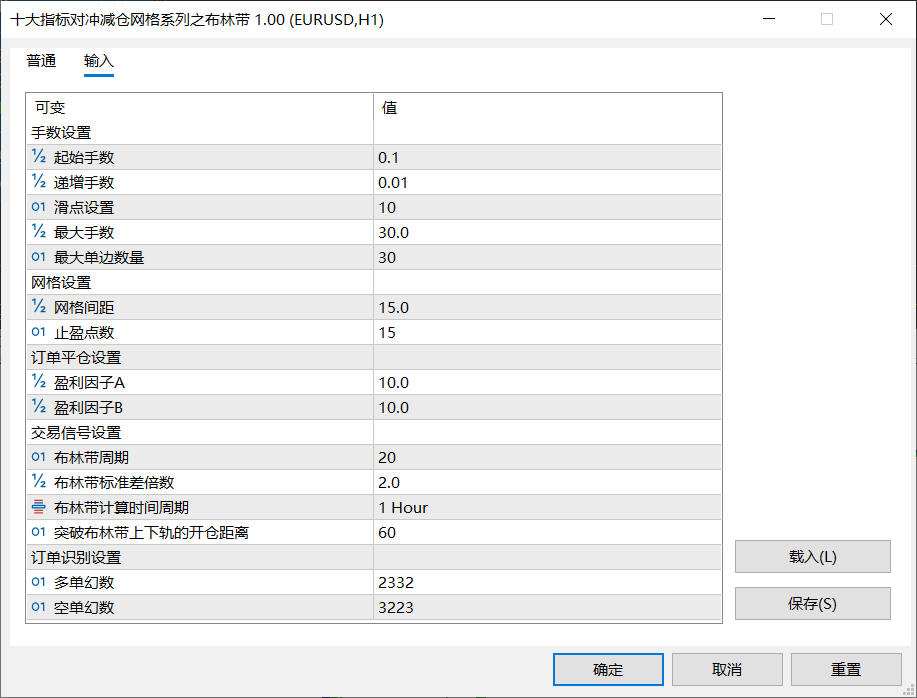Save settings with 保存(S)
This screenshot has height=698, width=917.
pyautogui.click(x=812, y=603)
